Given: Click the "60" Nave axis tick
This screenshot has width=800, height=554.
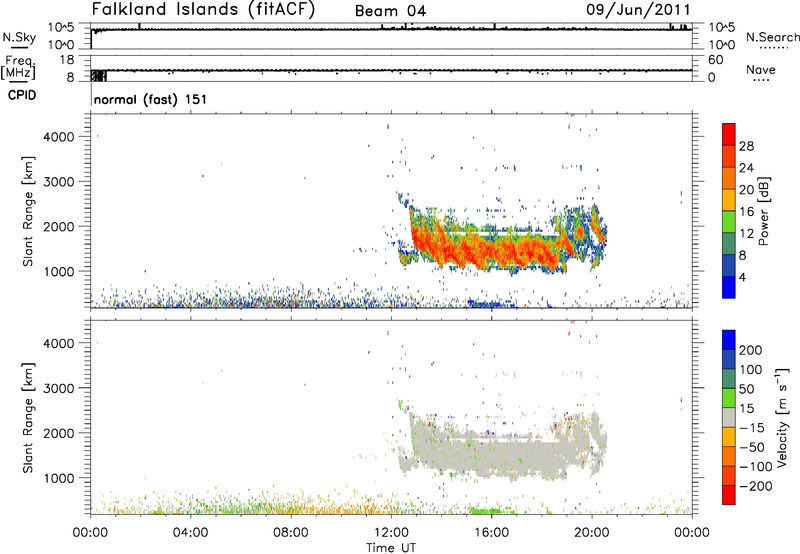Looking at the screenshot, I should point(715,60).
